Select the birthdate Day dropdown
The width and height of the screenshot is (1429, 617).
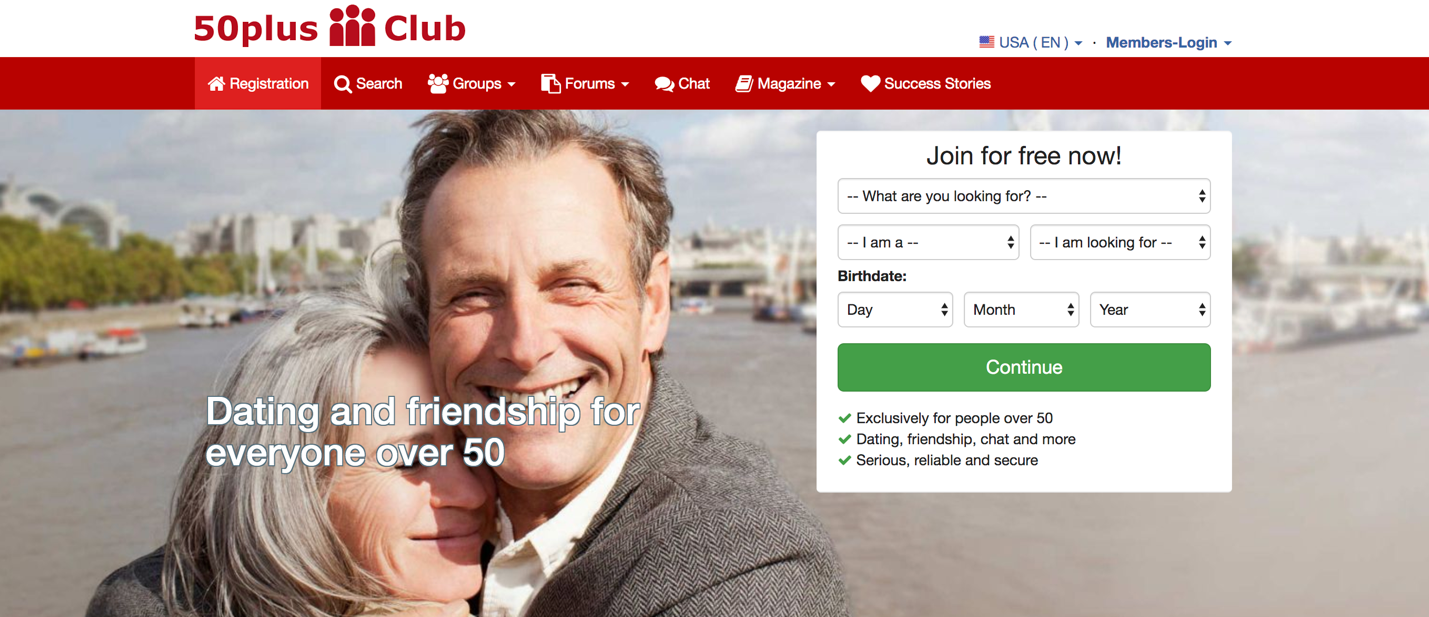click(895, 310)
